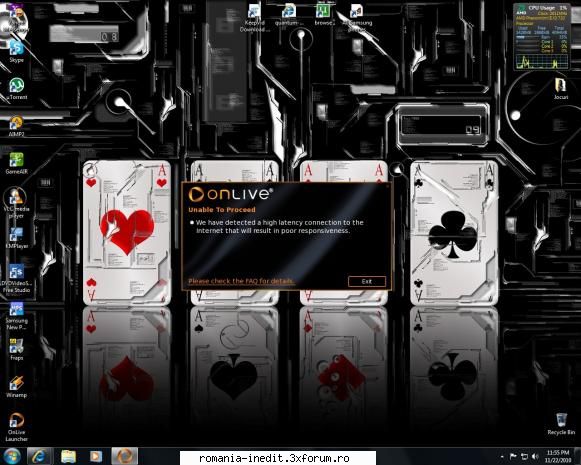The height and width of the screenshot is (465, 581).
Task: Click Exit in the OnLive dialog
Action: tap(366, 281)
